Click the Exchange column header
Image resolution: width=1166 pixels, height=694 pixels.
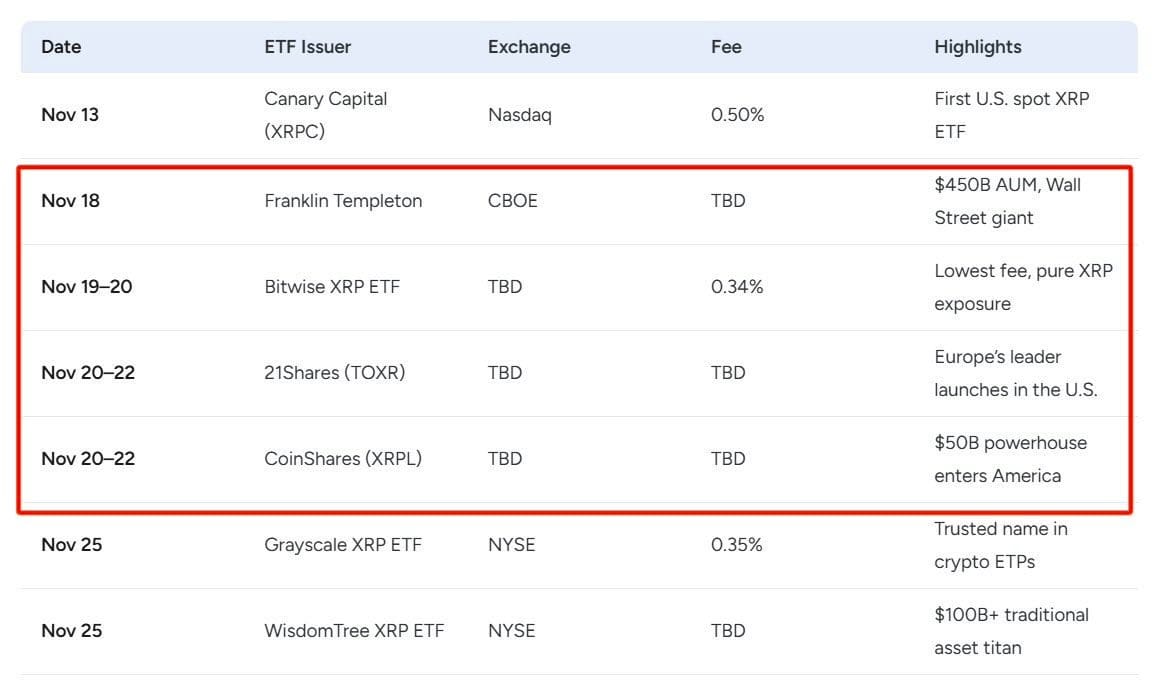click(x=529, y=47)
